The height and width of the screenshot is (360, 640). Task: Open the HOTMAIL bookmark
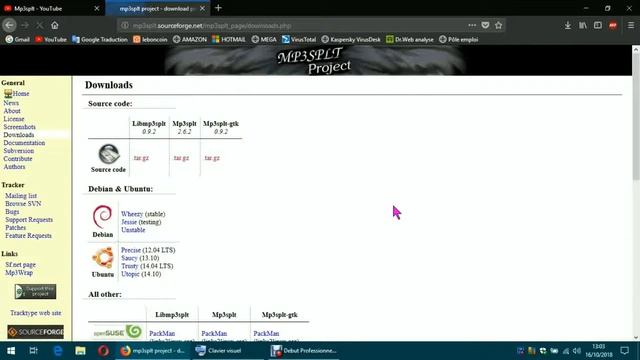coord(229,40)
